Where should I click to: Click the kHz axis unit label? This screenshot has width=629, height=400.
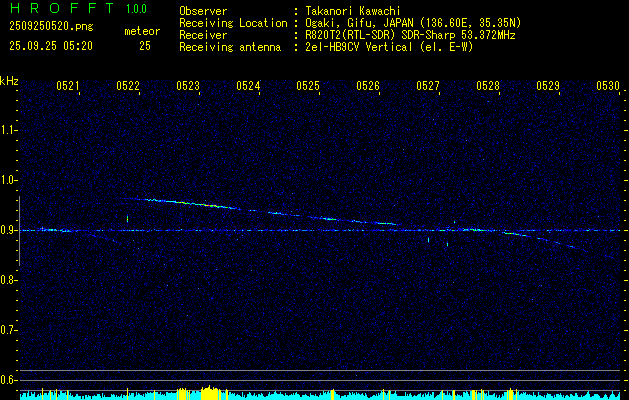point(9,81)
